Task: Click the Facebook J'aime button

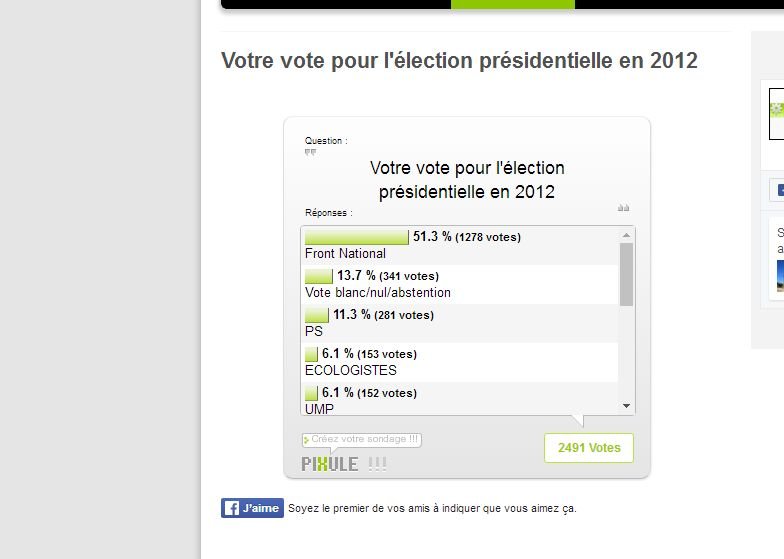Action: (252, 508)
